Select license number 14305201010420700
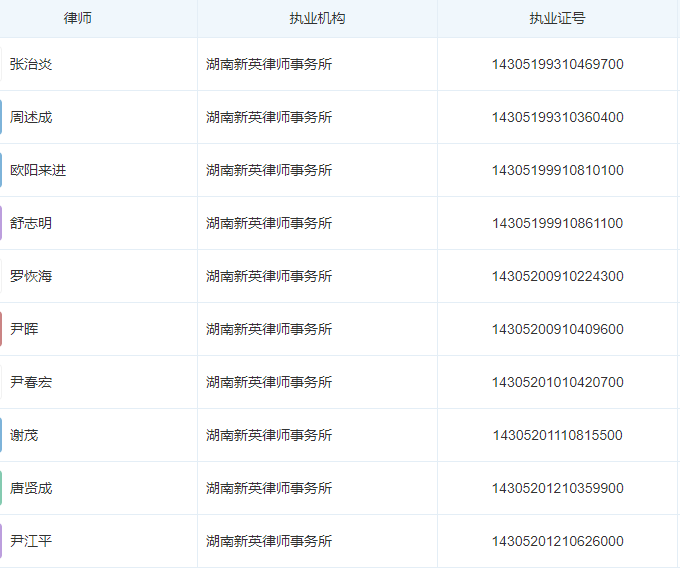 click(557, 382)
